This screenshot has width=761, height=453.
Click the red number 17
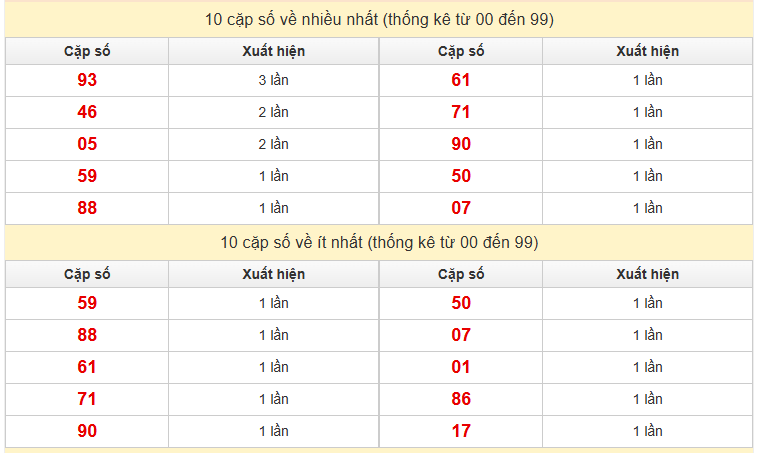pyautogui.click(x=461, y=431)
